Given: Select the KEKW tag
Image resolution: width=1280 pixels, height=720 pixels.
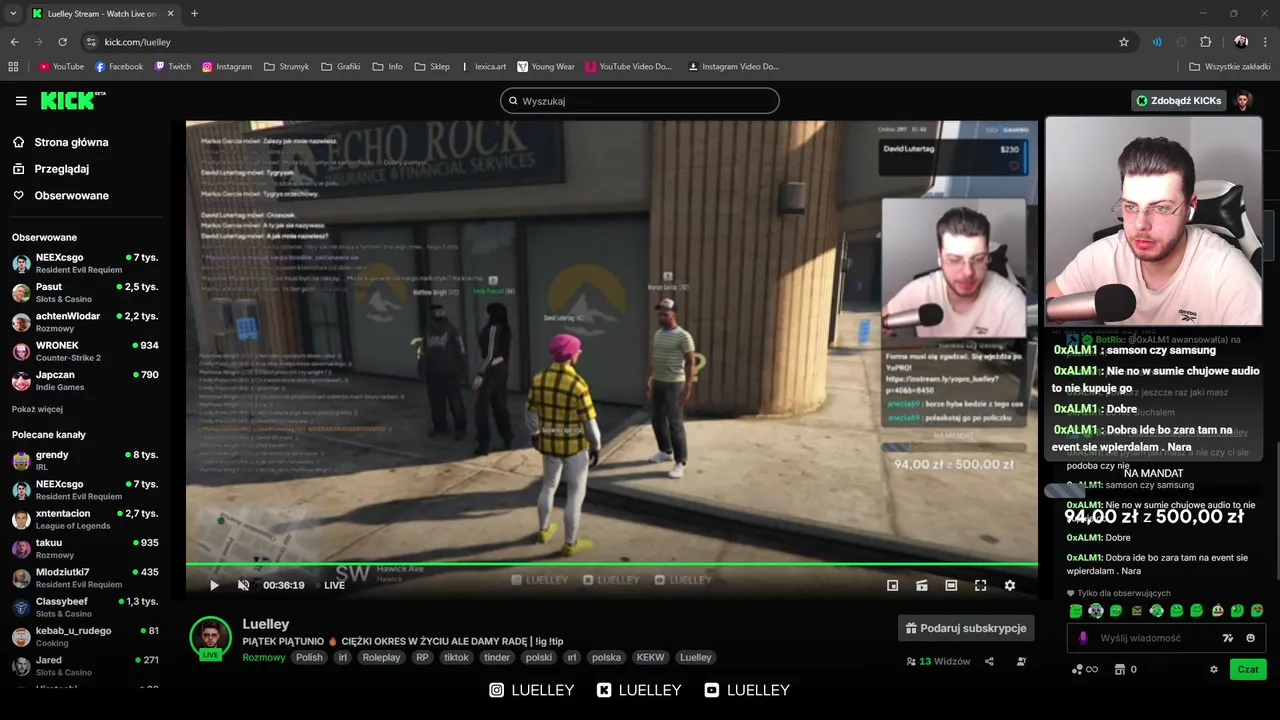Looking at the screenshot, I should (x=650, y=657).
